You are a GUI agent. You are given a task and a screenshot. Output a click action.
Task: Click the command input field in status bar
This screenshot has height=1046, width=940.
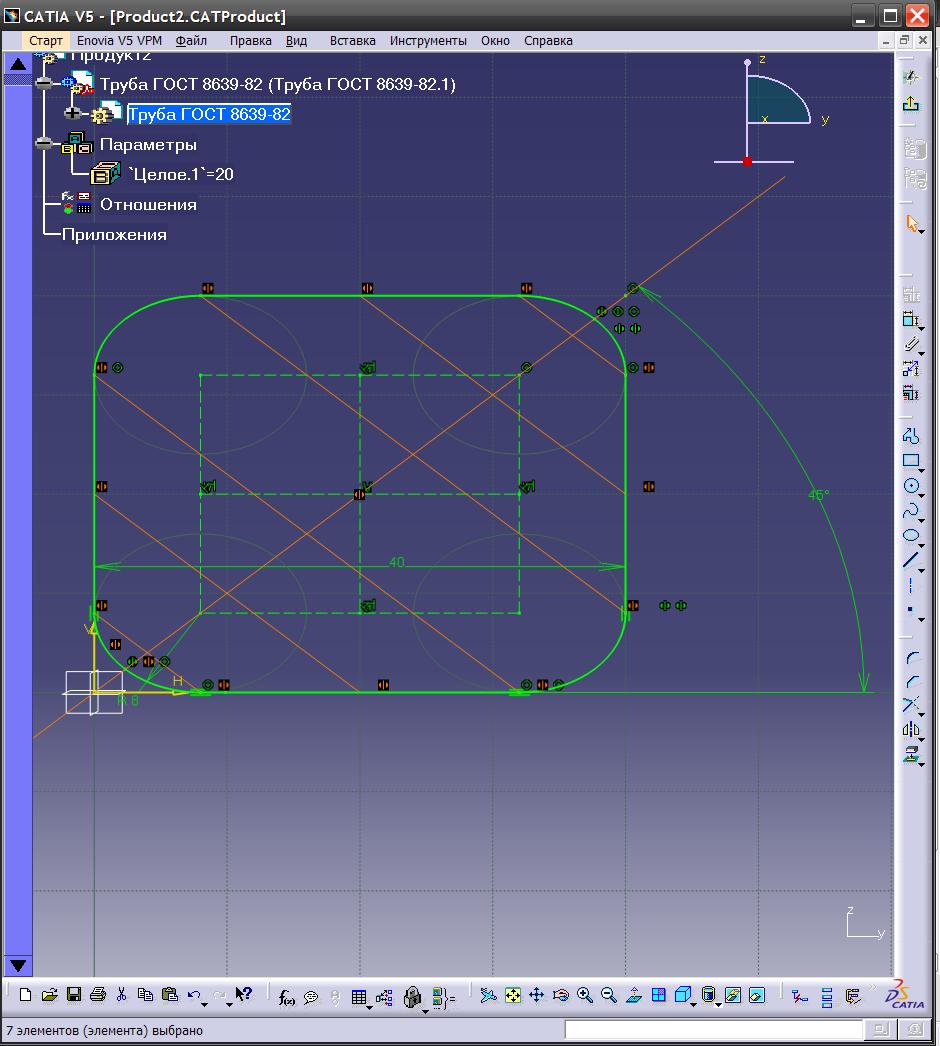[713, 1029]
